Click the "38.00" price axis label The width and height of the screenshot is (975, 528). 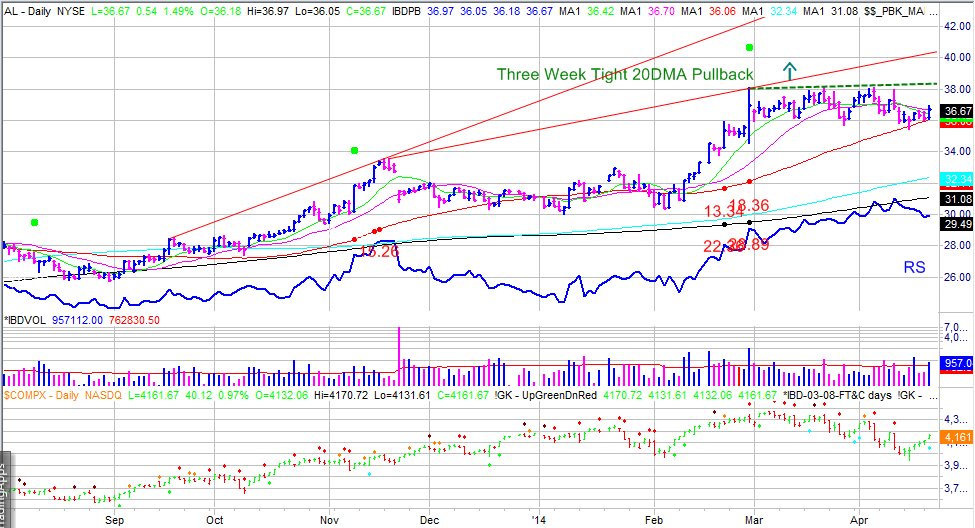click(957, 89)
